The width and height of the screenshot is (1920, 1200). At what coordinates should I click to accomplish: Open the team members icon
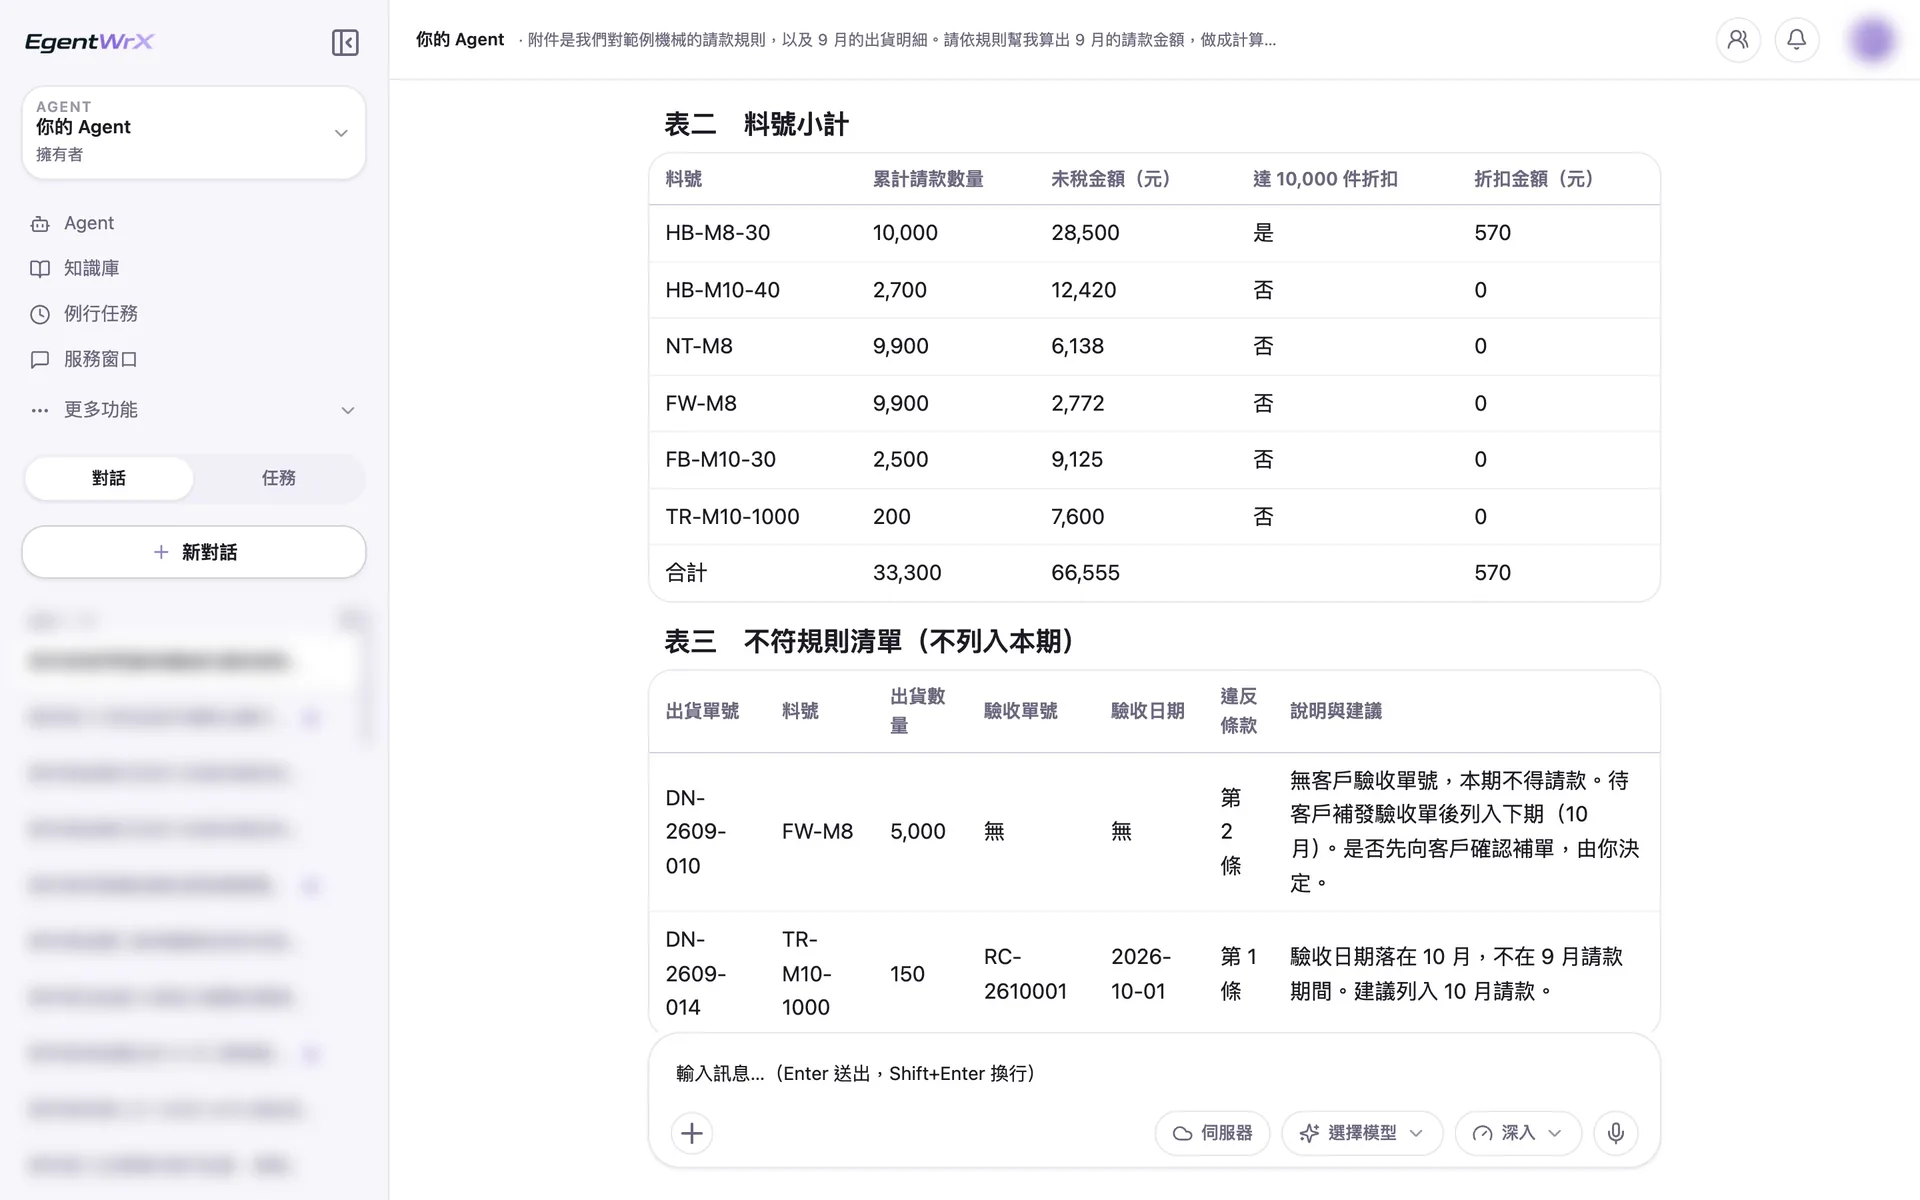[1738, 40]
